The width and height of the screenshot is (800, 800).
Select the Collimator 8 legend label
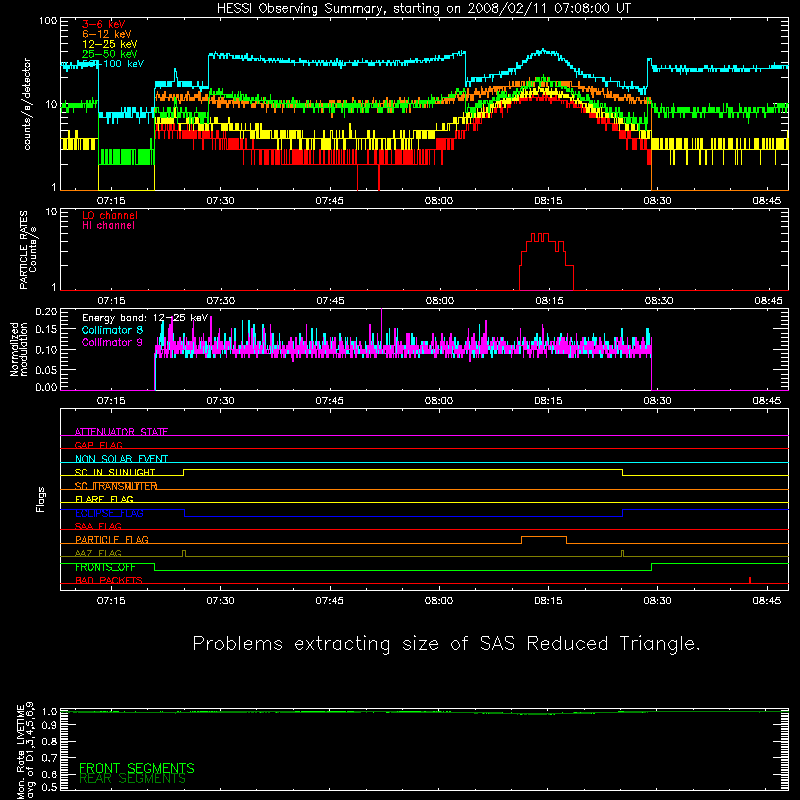click(112, 330)
